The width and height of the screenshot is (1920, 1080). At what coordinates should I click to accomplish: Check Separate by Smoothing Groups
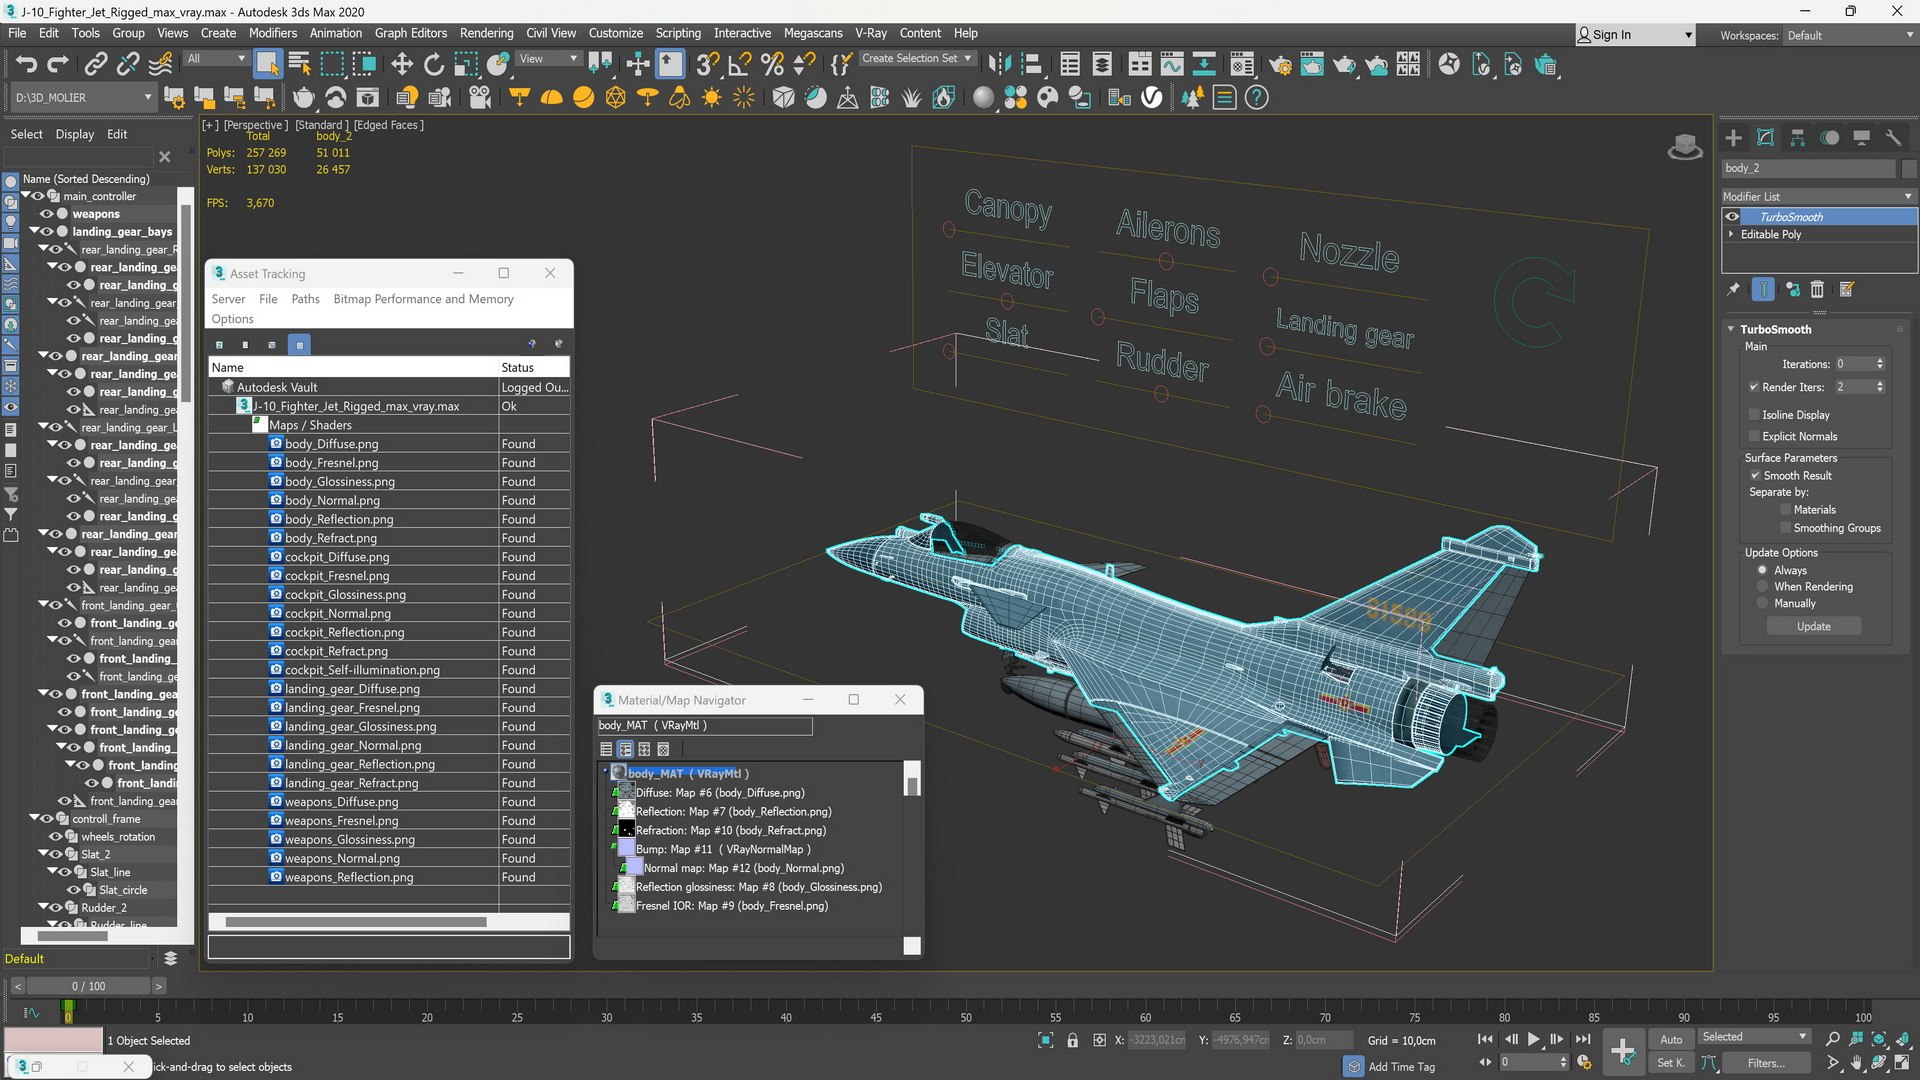[x=1785, y=528]
